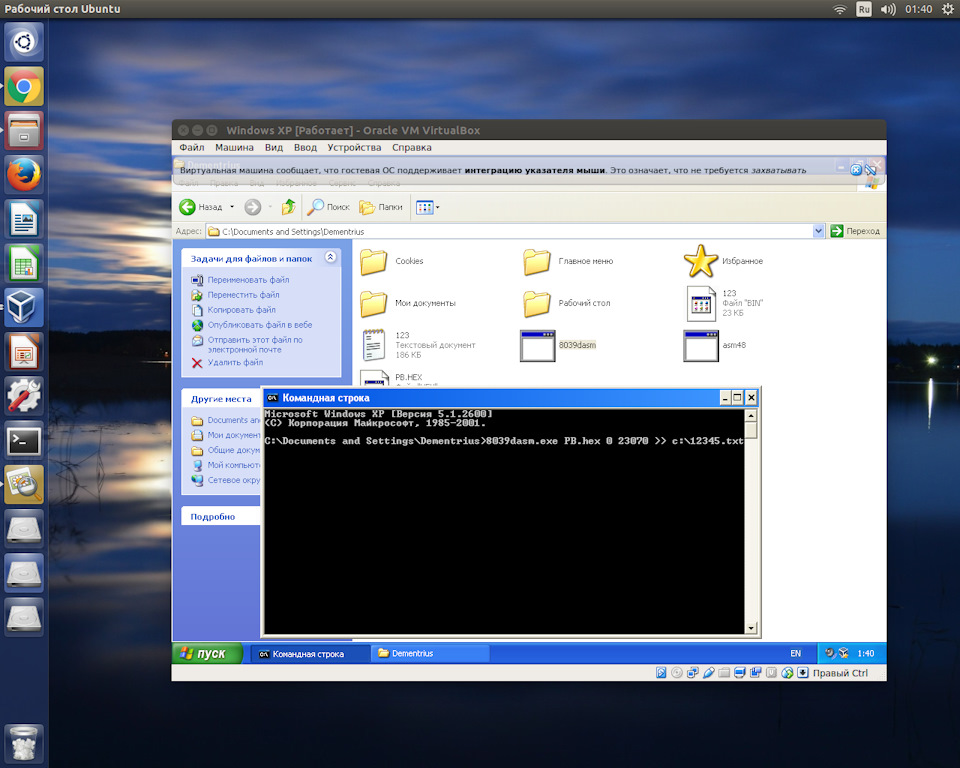Select the Рабочий стол folder

567,303
